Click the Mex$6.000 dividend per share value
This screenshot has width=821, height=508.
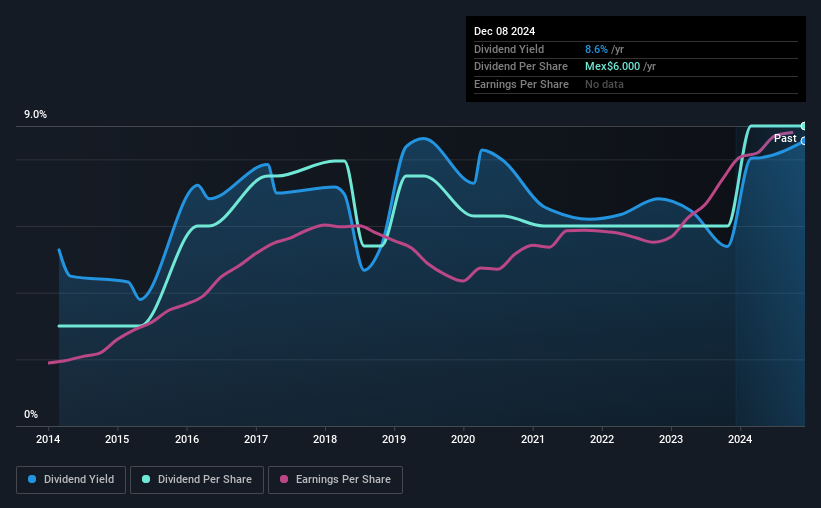pyautogui.click(x=612, y=67)
